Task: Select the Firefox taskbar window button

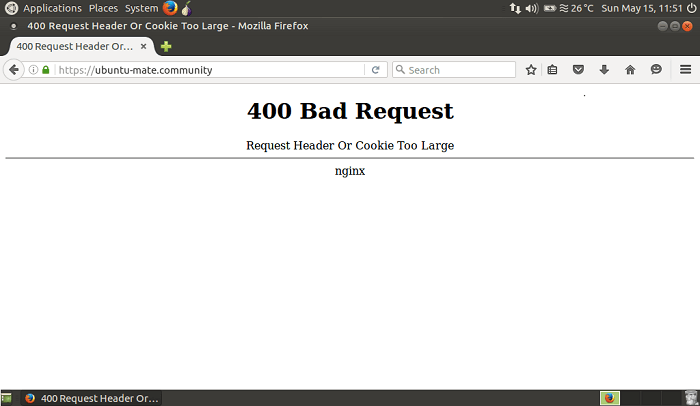Action: 92,398
